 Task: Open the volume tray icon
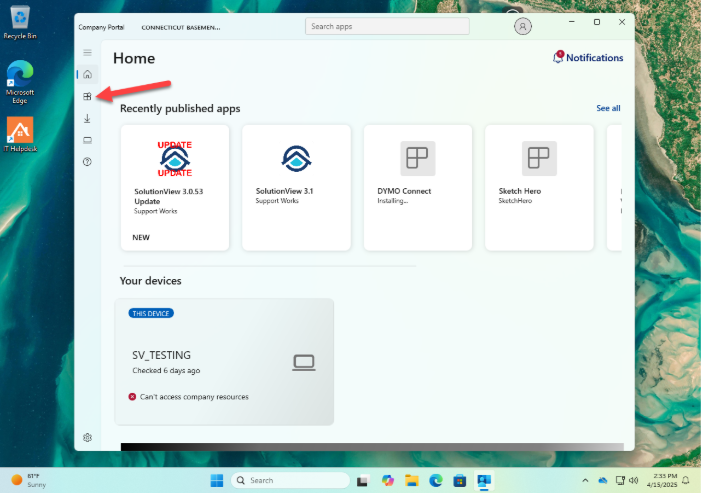pos(634,480)
